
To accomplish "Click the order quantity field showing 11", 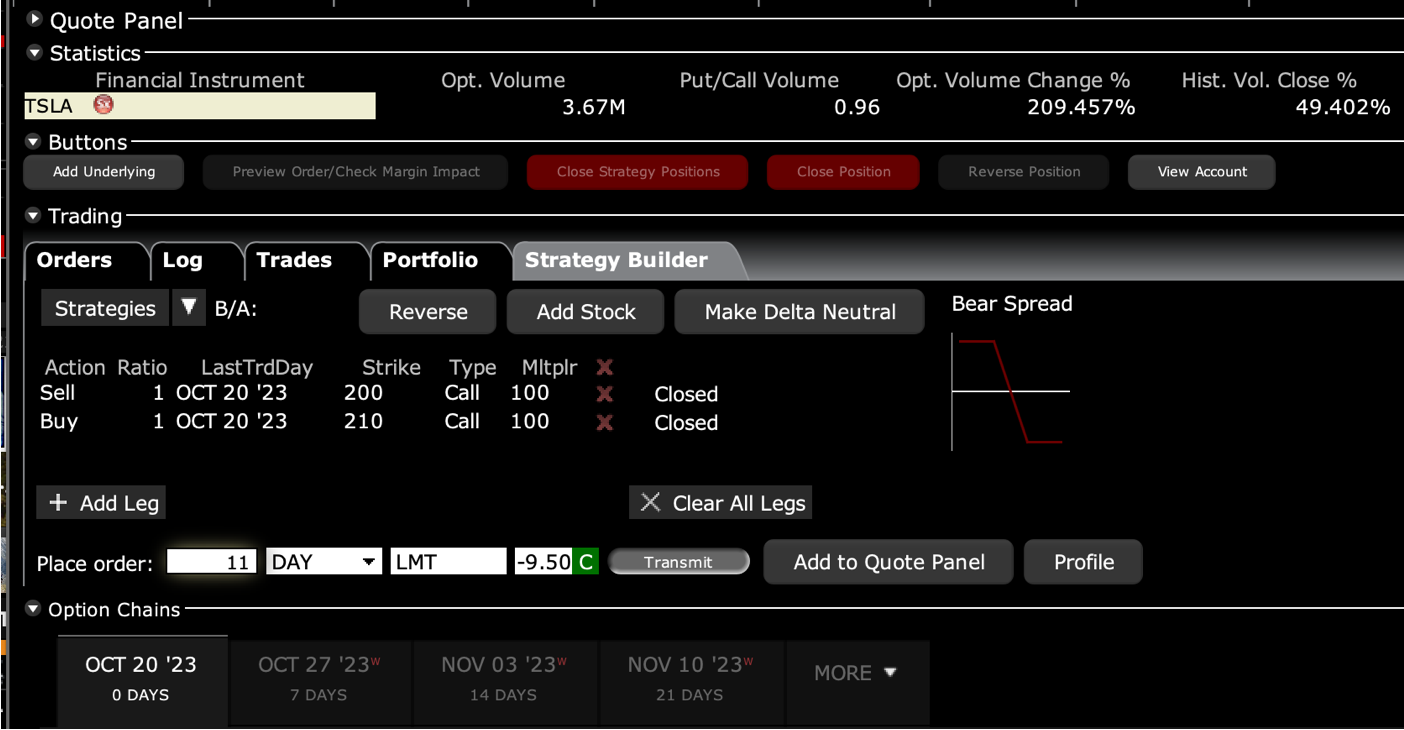I will point(211,562).
